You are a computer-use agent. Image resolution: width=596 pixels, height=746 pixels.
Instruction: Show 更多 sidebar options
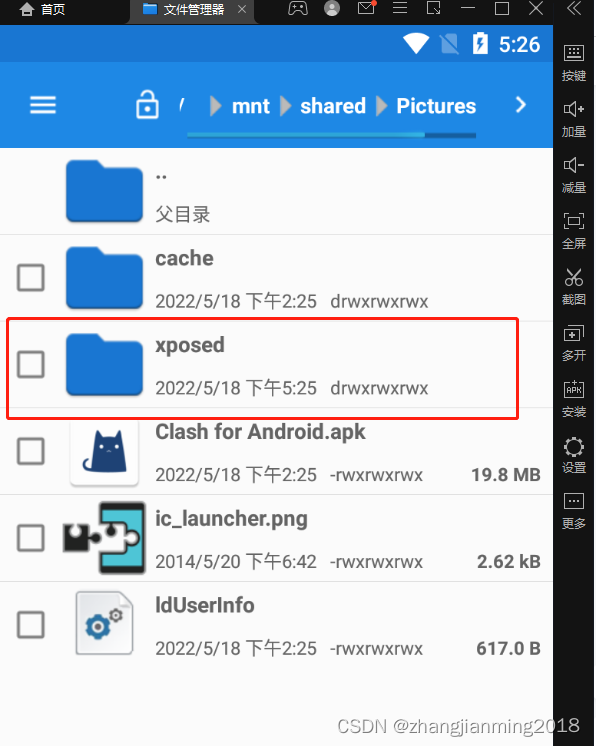coord(574,511)
